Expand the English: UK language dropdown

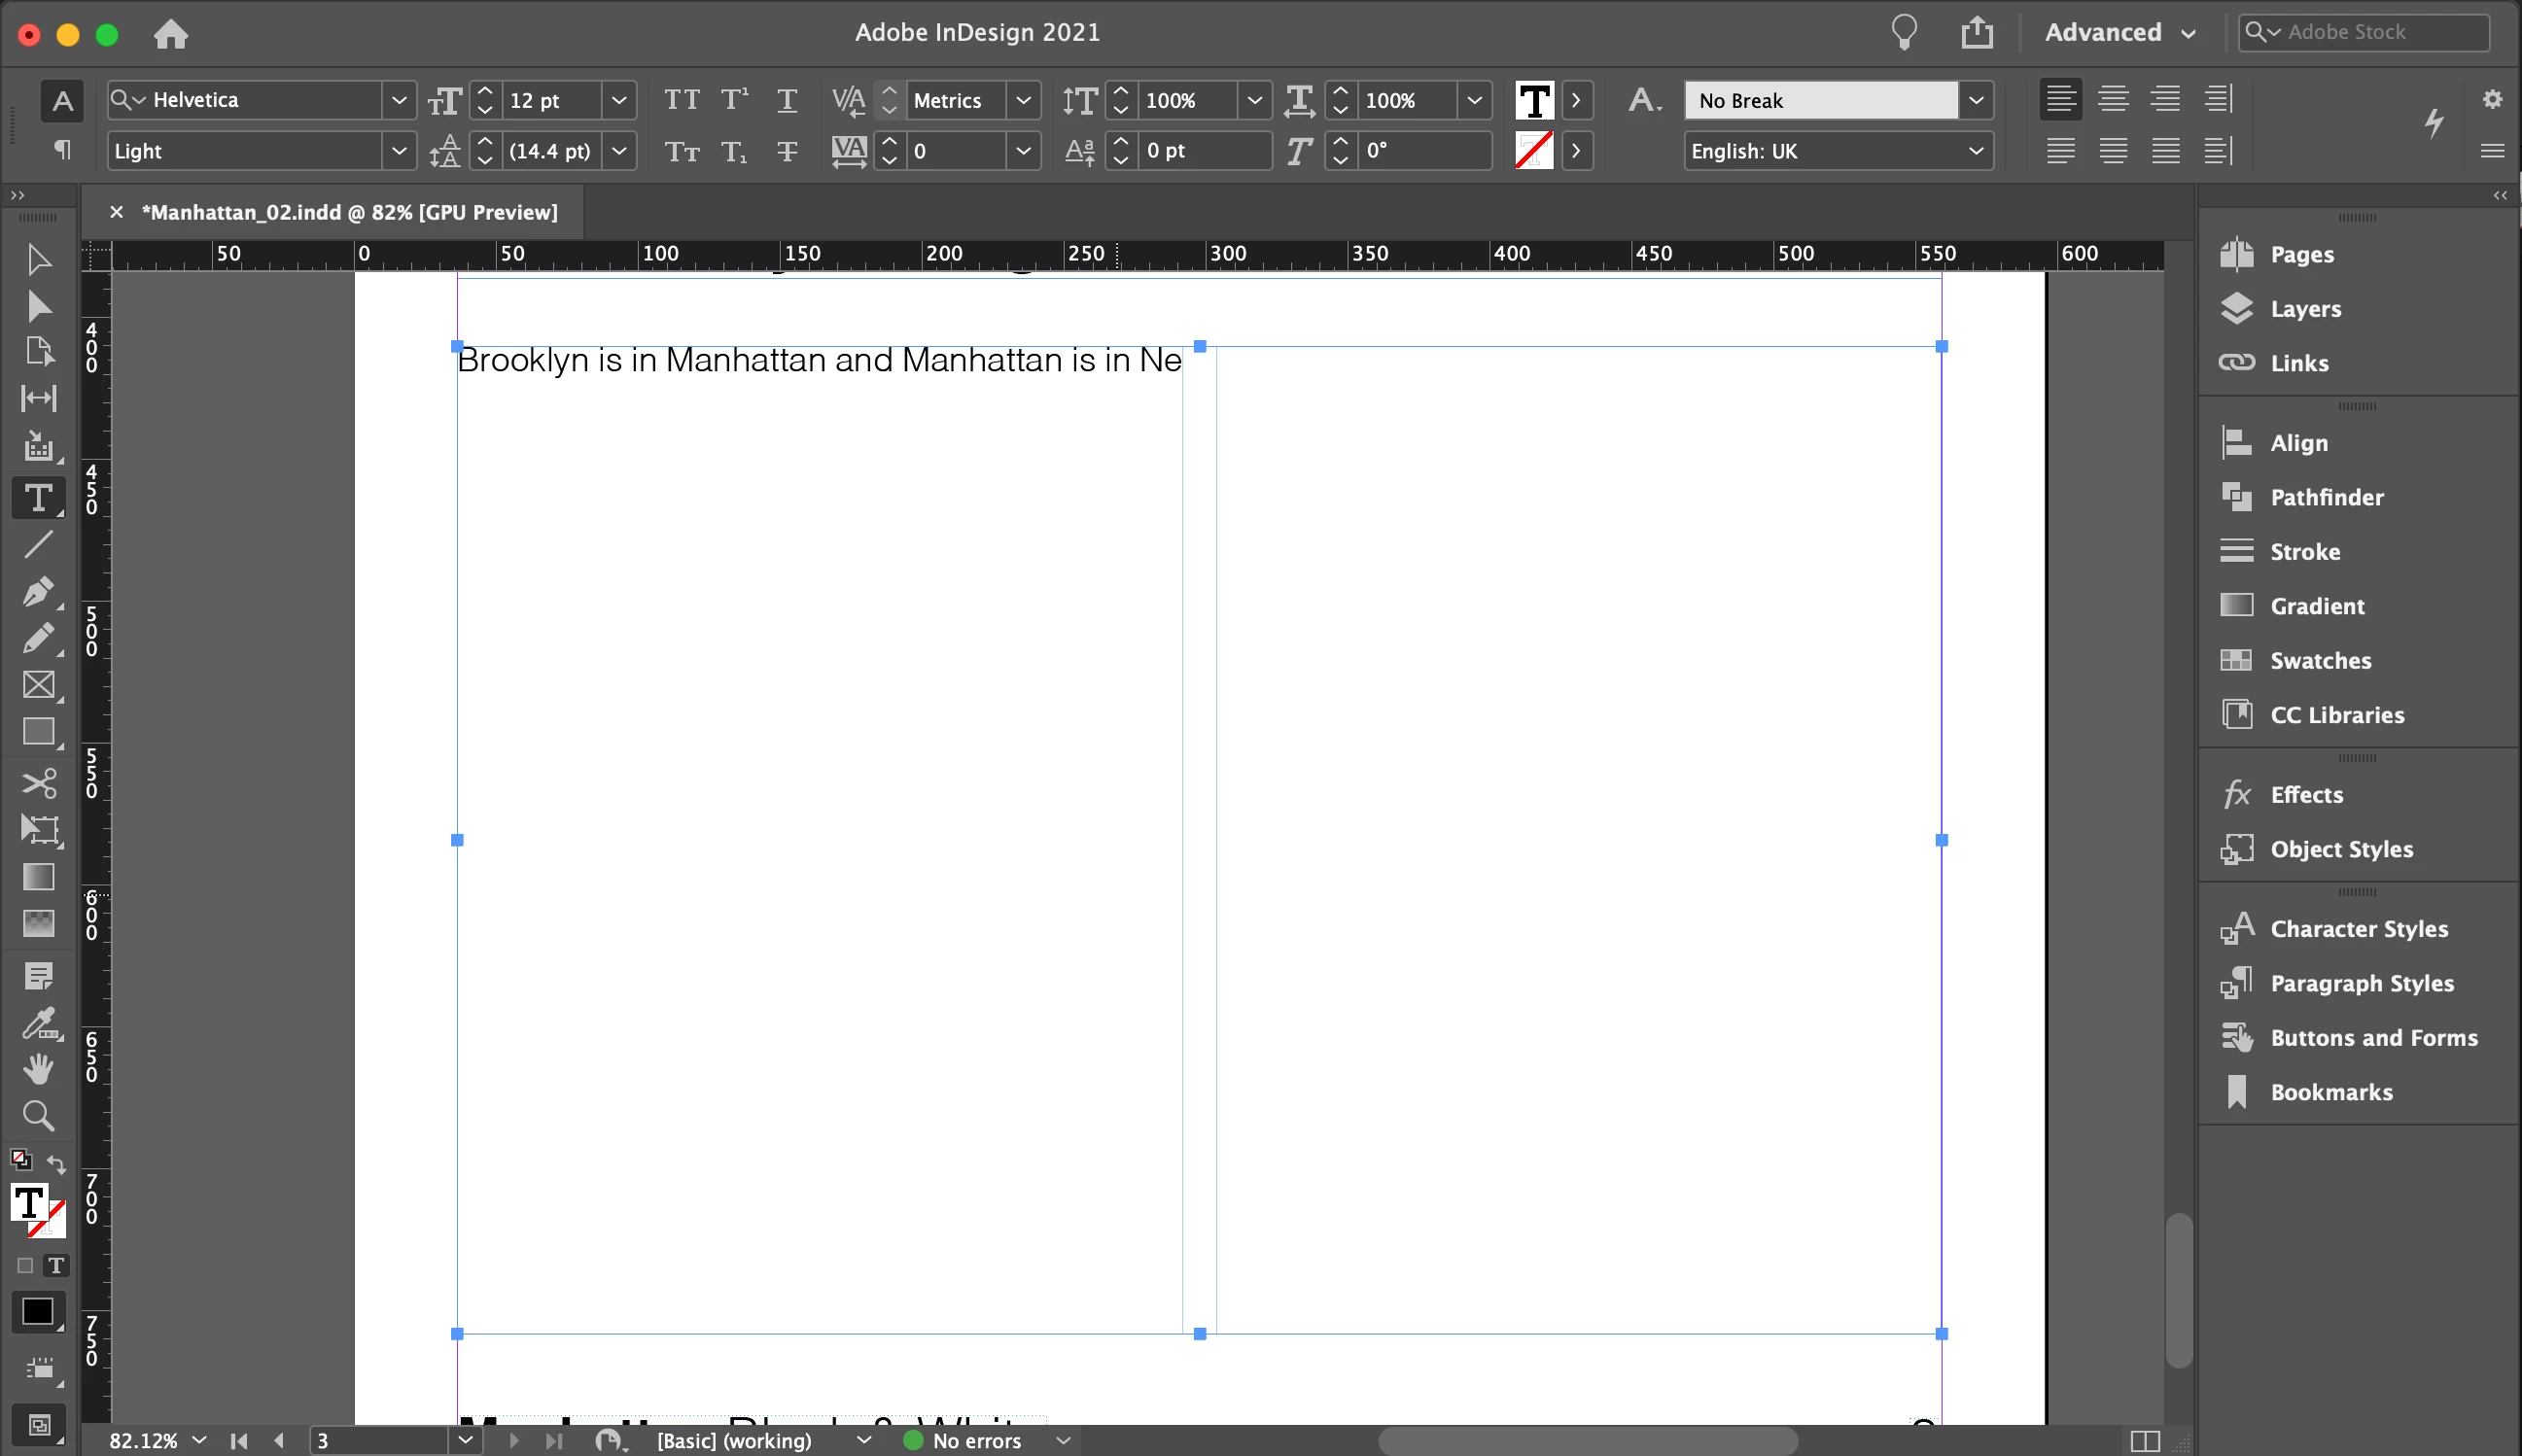click(x=1975, y=151)
